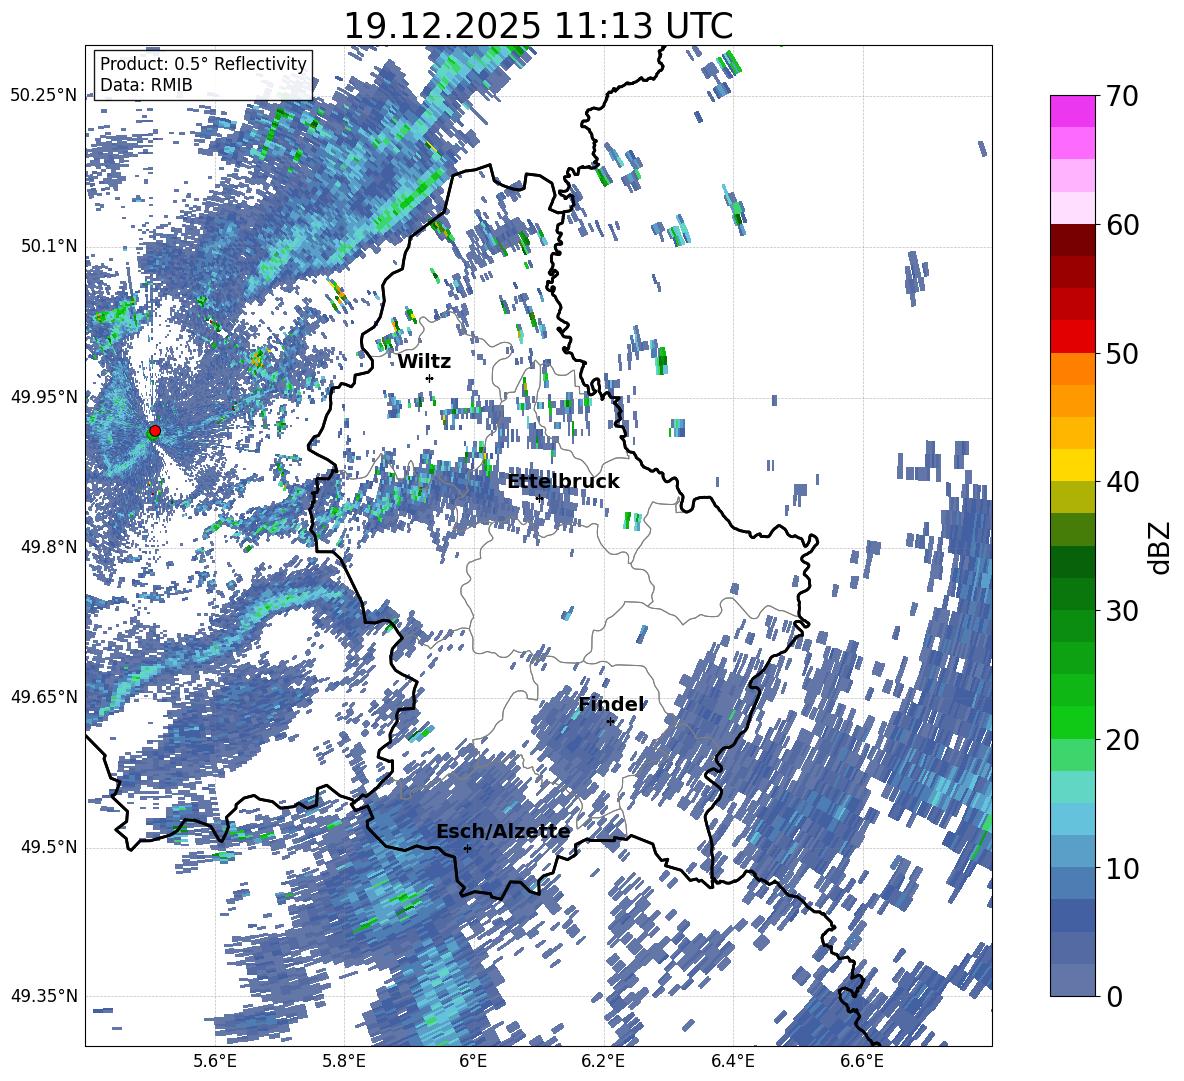The height and width of the screenshot is (1081, 1184).
Task: Click the Ettelbruck station cross marker
Action: pyautogui.click(x=539, y=498)
